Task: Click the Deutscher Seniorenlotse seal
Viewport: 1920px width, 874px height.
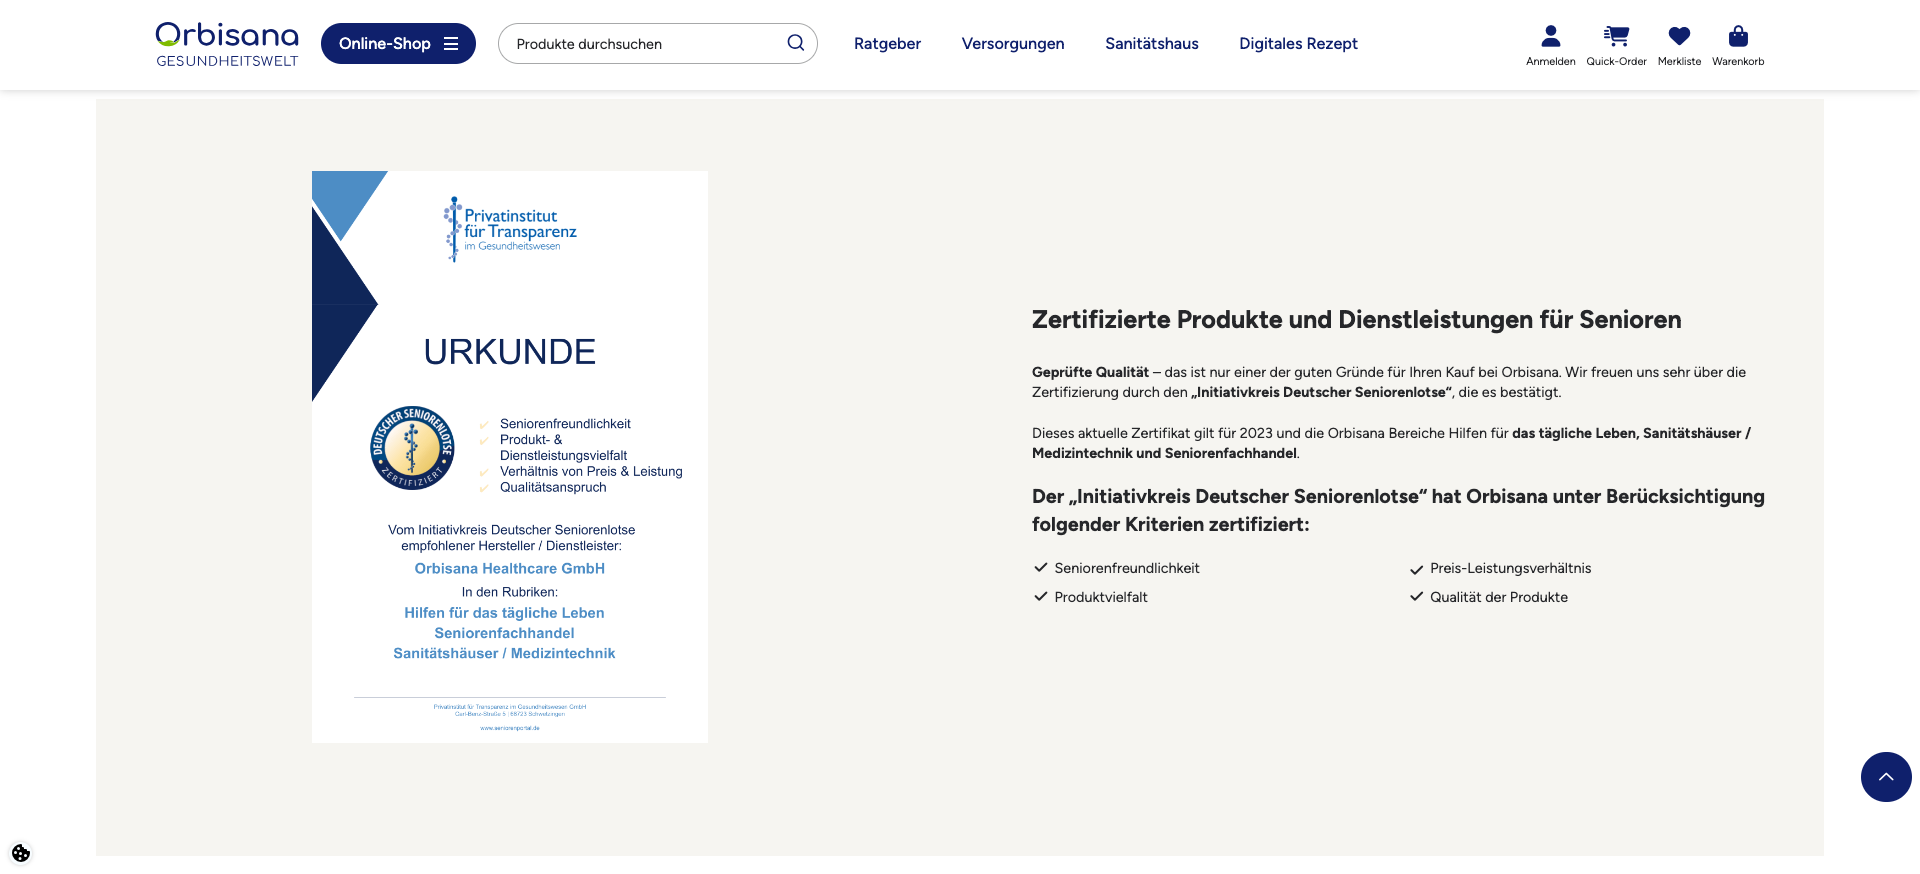Action: click(412, 448)
